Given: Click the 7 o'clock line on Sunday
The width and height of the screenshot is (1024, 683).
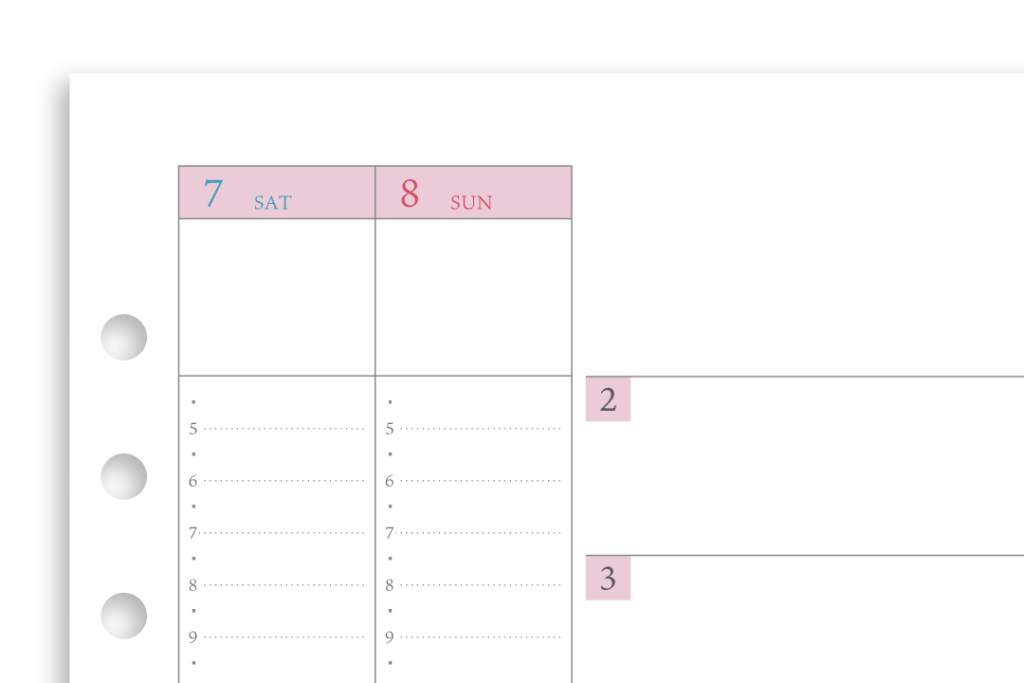Looking at the screenshot, I should [x=473, y=533].
